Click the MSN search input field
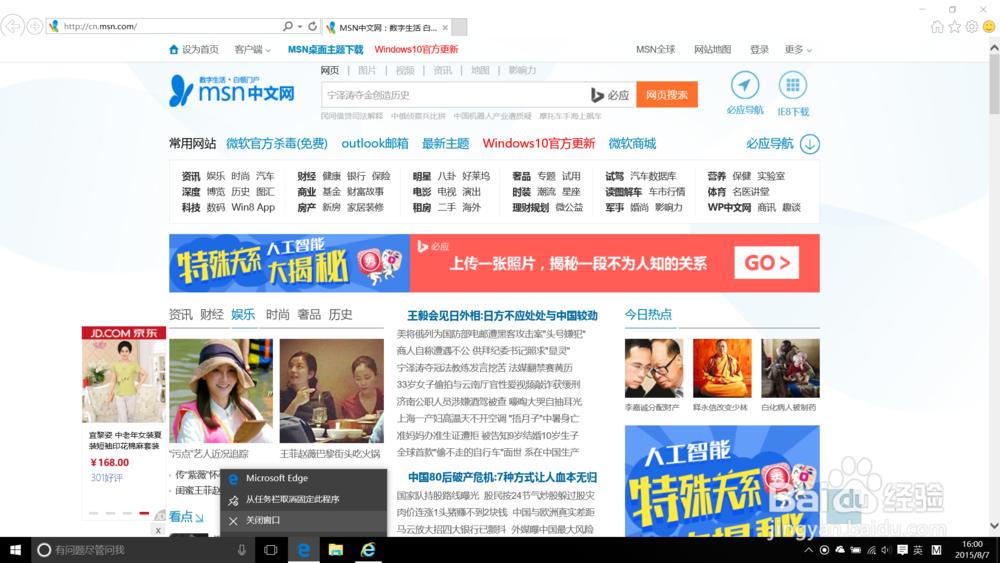 click(x=454, y=95)
